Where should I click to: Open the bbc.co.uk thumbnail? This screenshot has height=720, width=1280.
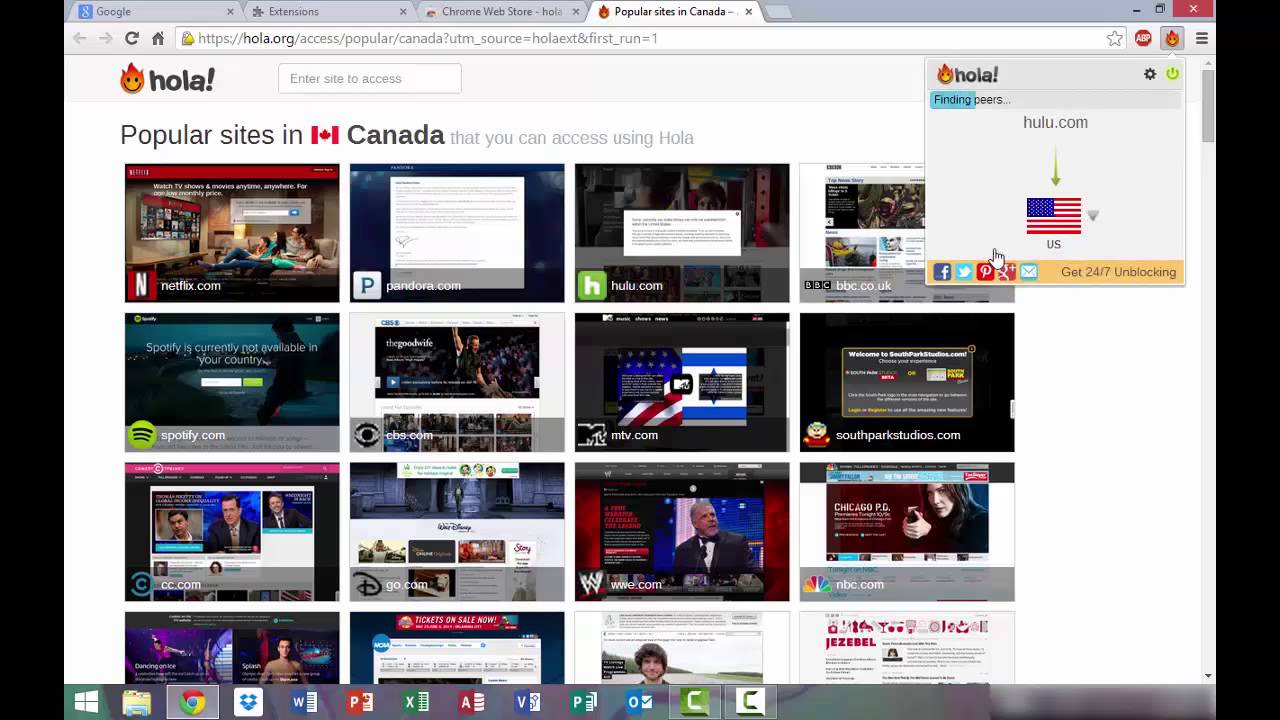point(862,233)
